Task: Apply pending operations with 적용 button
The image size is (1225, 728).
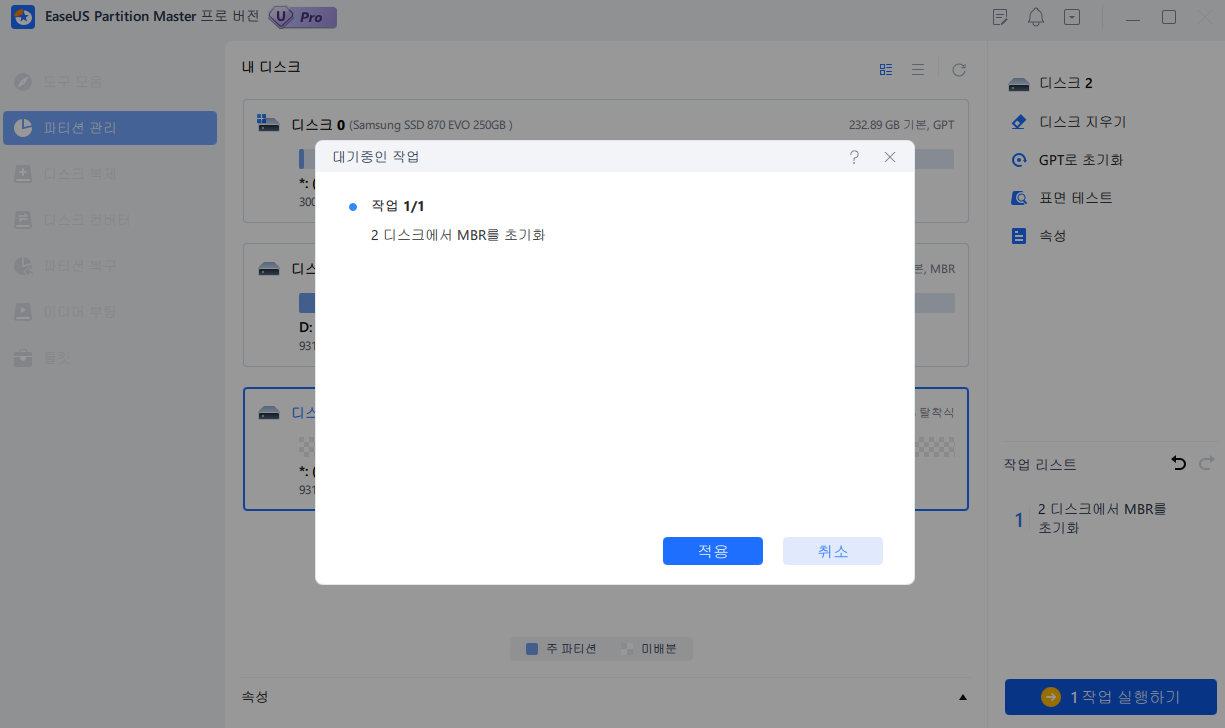Action: [712, 550]
